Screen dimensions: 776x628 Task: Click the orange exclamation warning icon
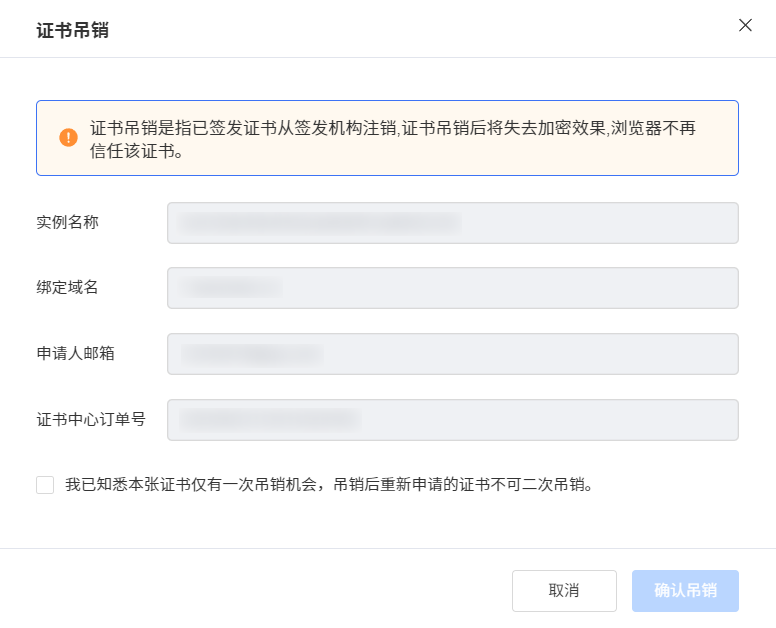68,137
